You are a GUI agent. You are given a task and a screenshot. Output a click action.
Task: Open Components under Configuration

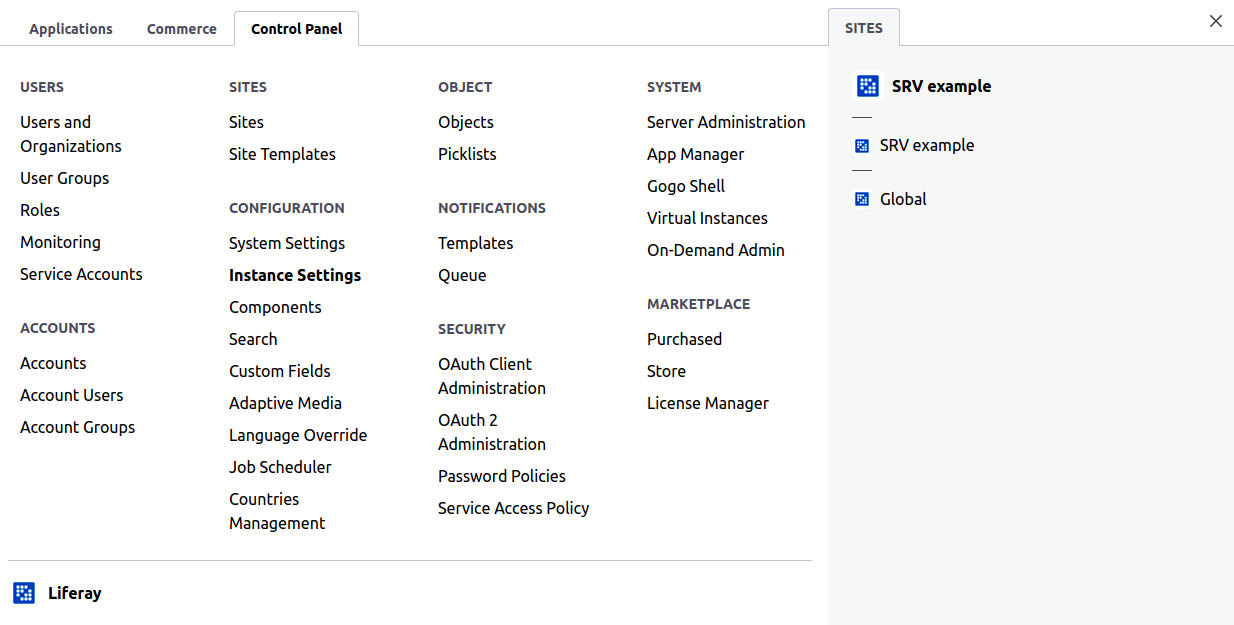point(275,307)
